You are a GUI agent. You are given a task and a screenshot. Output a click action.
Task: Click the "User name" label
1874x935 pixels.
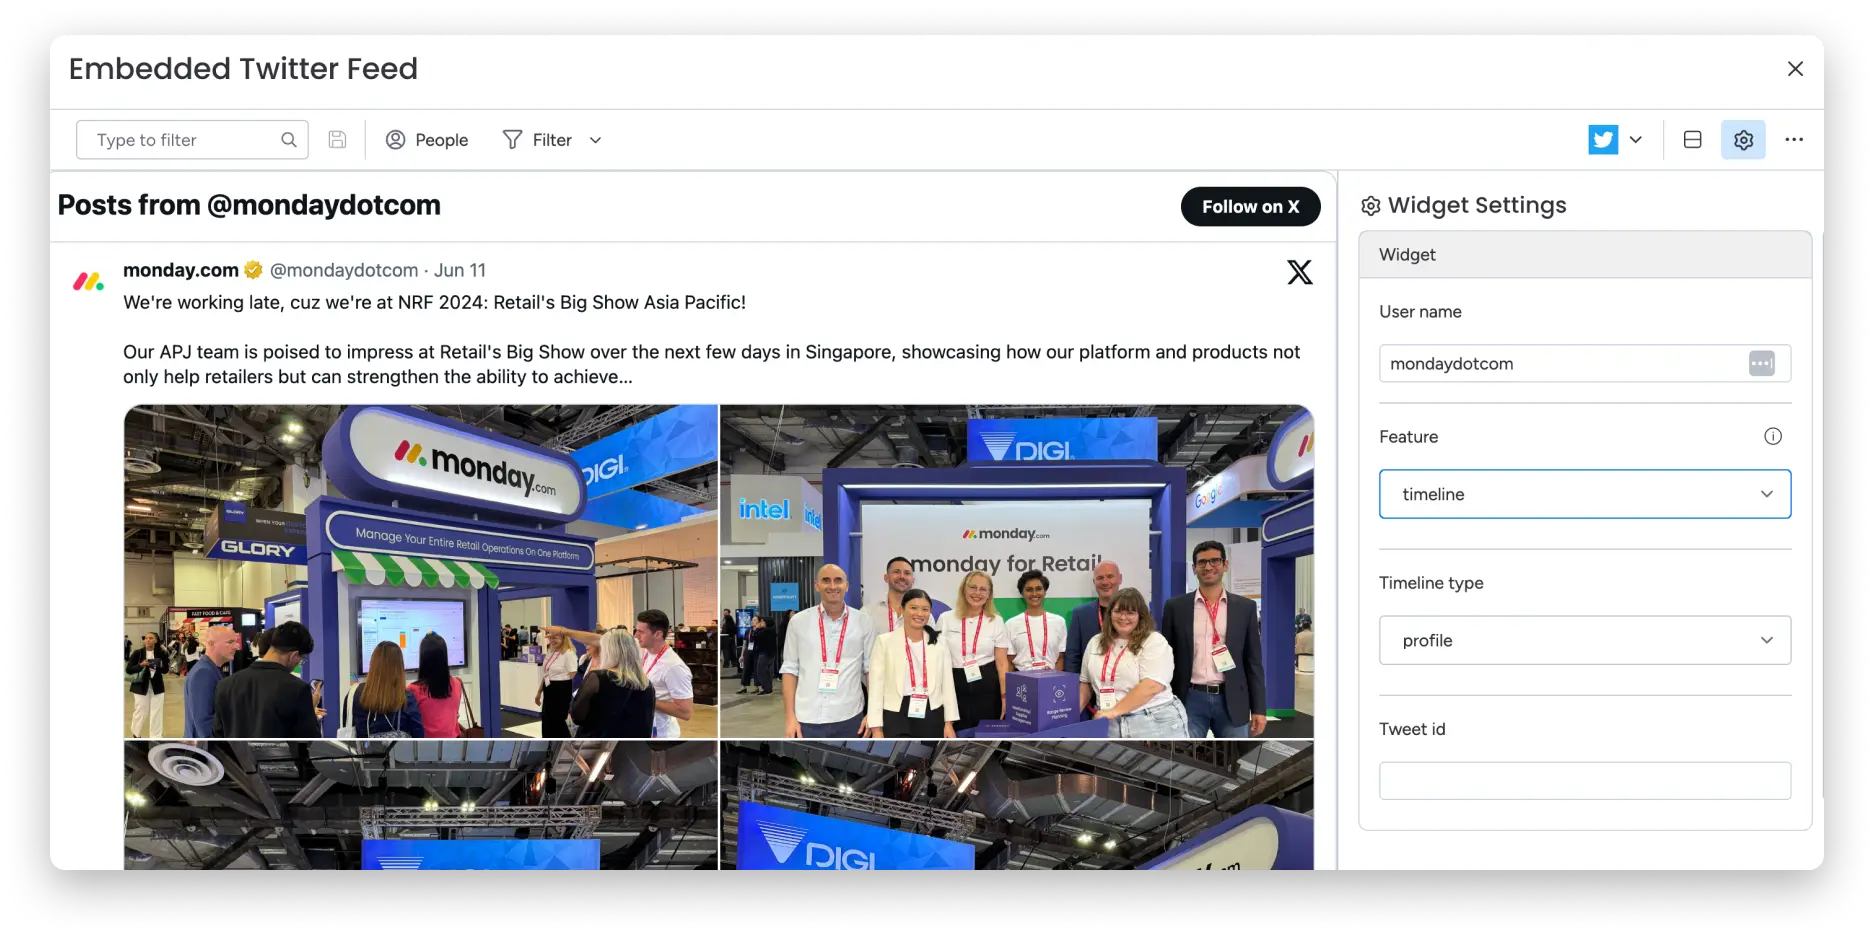[x=1420, y=312]
